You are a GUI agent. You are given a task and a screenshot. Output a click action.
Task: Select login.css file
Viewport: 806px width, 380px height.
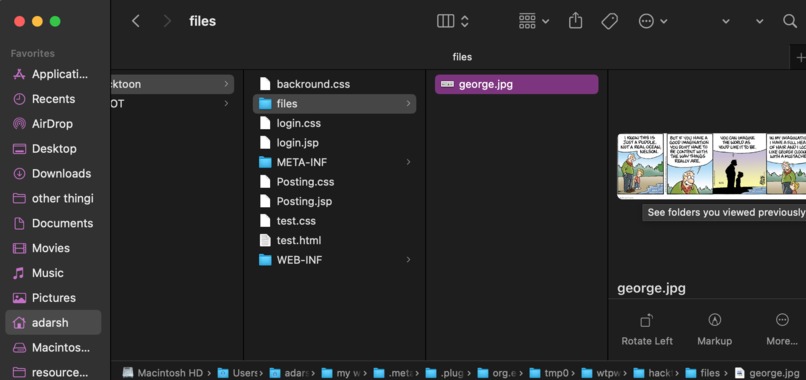(x=335, y=123)
